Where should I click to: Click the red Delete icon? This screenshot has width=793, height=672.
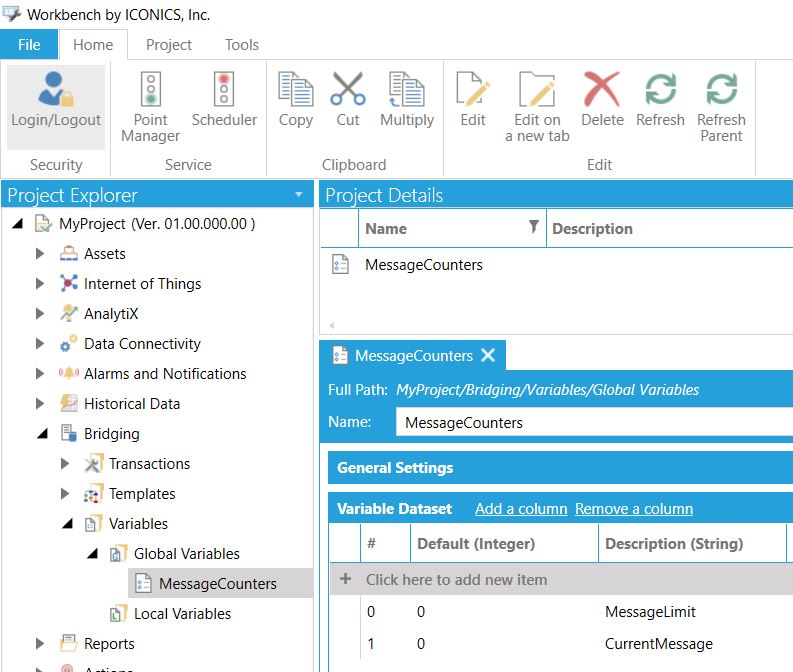tap(602, 89)
